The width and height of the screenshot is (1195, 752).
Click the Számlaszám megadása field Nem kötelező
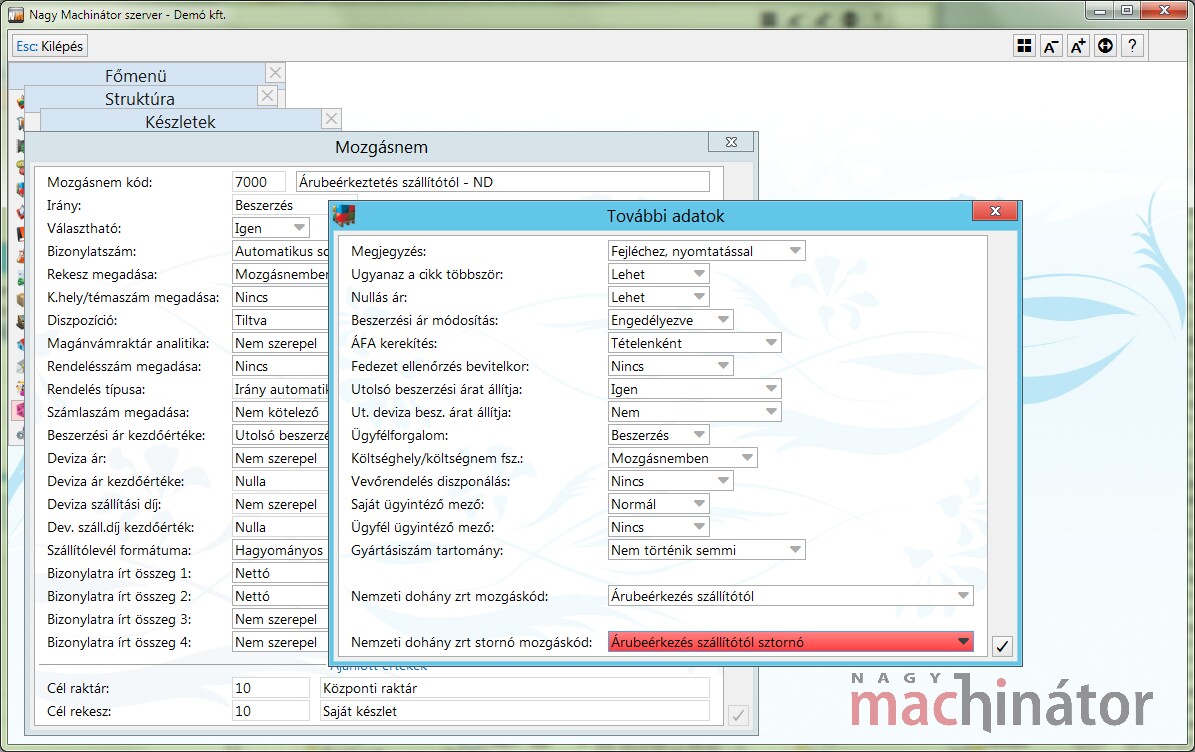coord(280,412)
